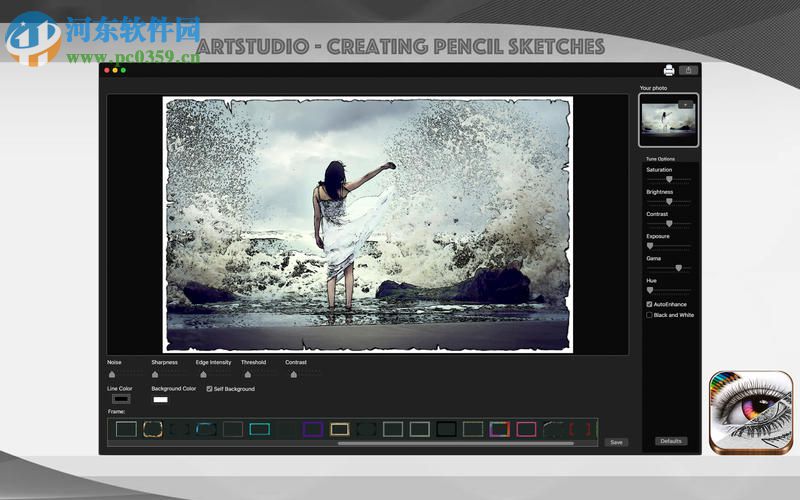
Task: Pick the torn-edge frame
Action: pyautogui.click(x=553, y=429)
